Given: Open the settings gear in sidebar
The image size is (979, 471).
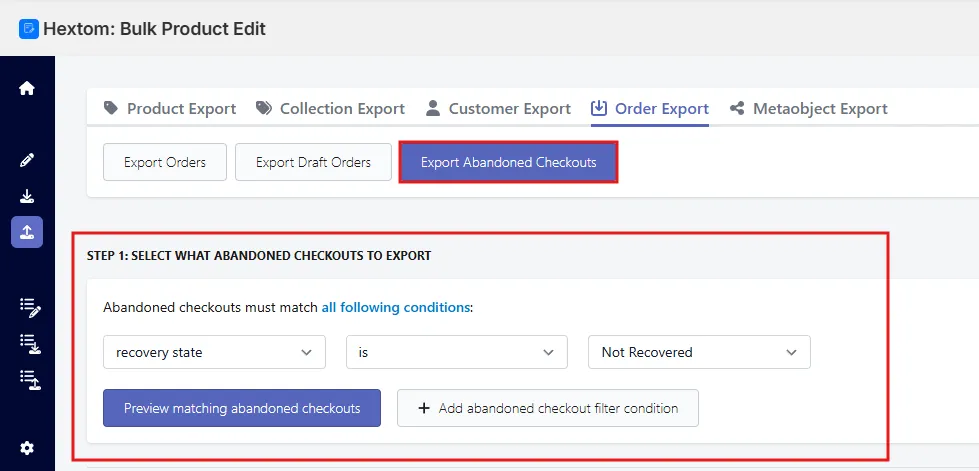Looking at the screenshot, I should (27, 448).
